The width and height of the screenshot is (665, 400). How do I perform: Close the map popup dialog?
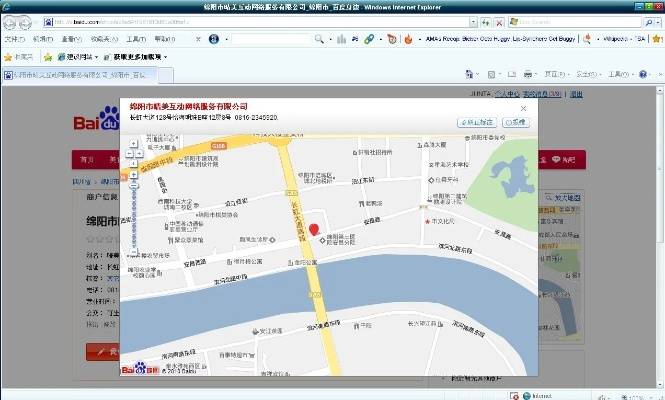[523, 107]
